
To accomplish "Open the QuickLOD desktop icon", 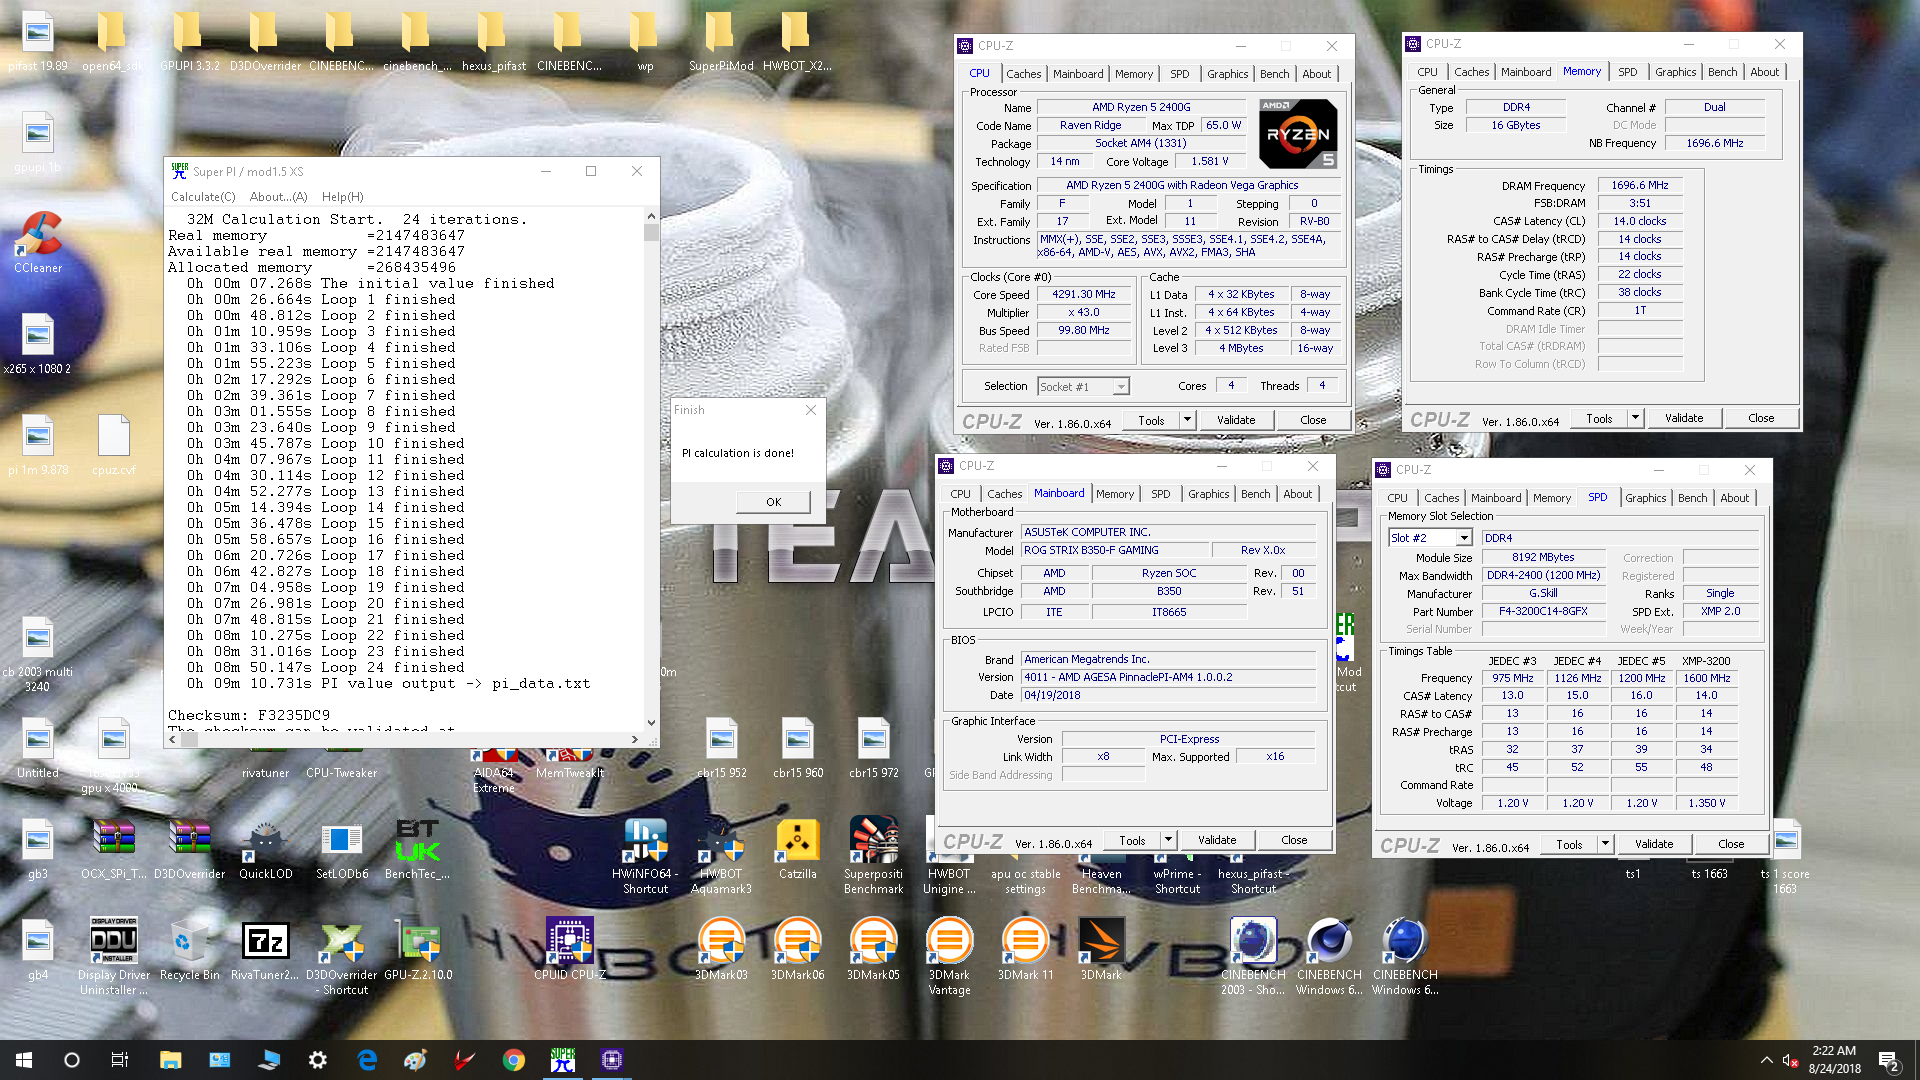I will pyautogui.click(x=265, y=848).
